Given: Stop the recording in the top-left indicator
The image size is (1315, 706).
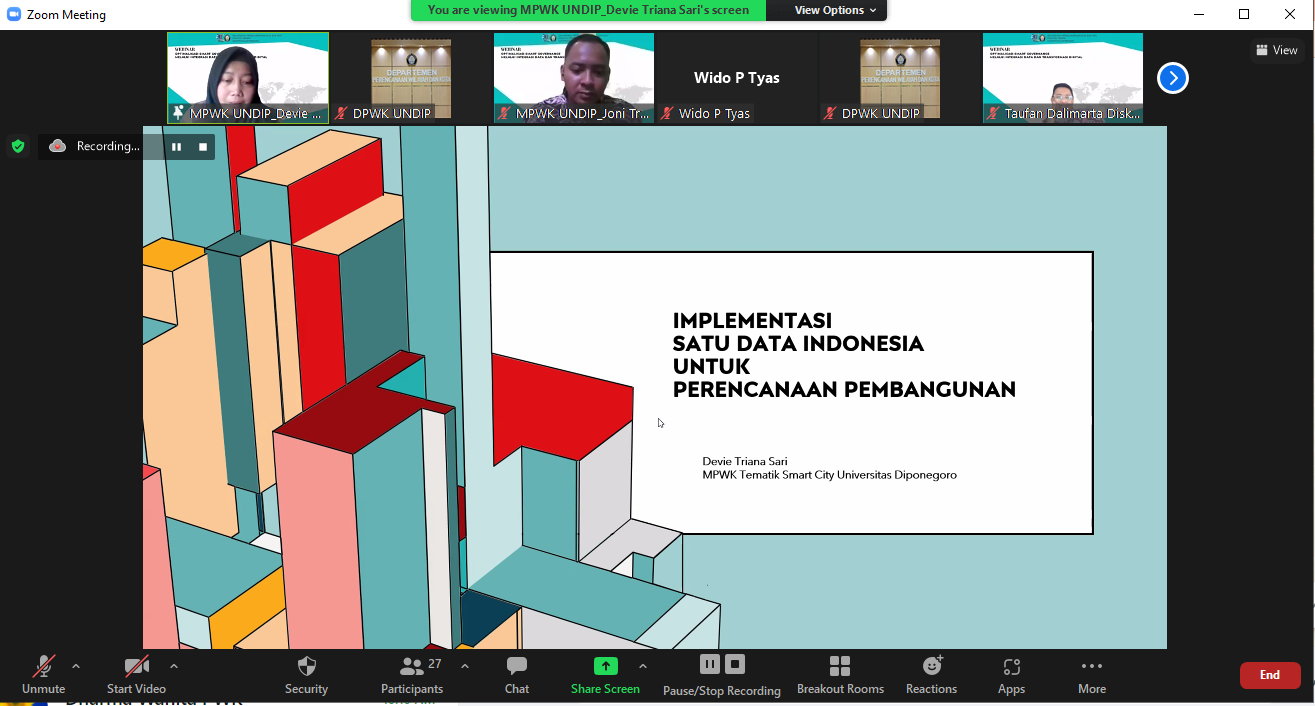Looking at the screenshot, I should point(203,147).
